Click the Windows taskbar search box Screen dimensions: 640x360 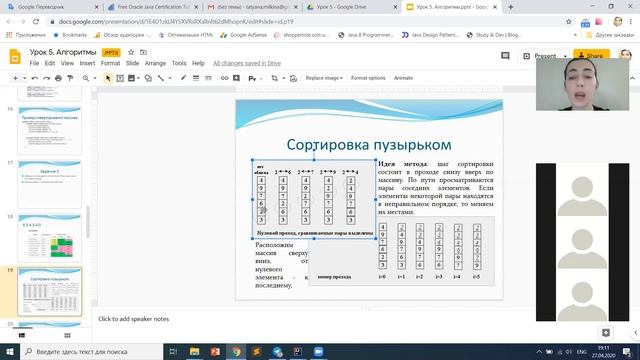91,351
